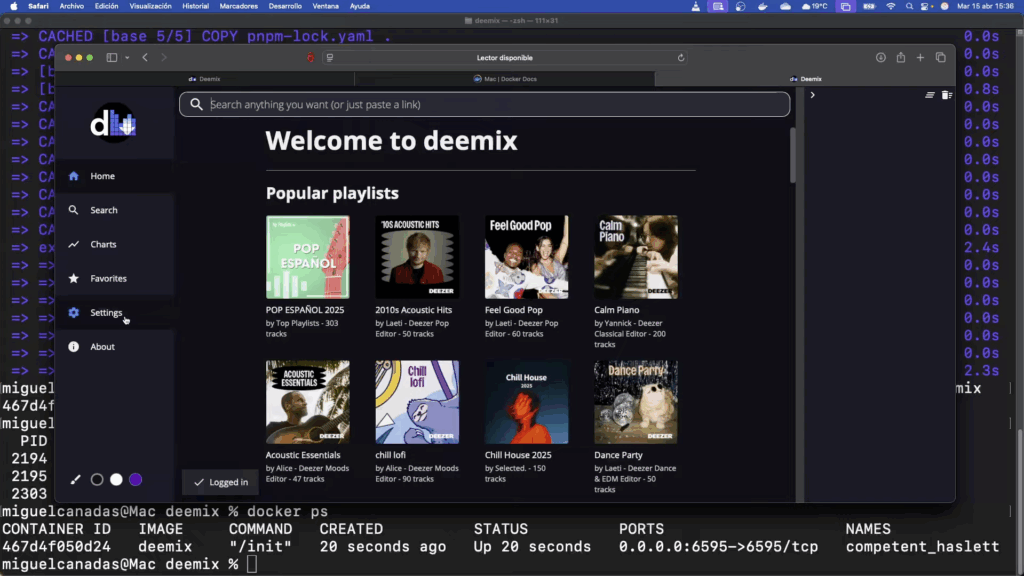Open Control Center in menu bar

click(x=925, y=6)
